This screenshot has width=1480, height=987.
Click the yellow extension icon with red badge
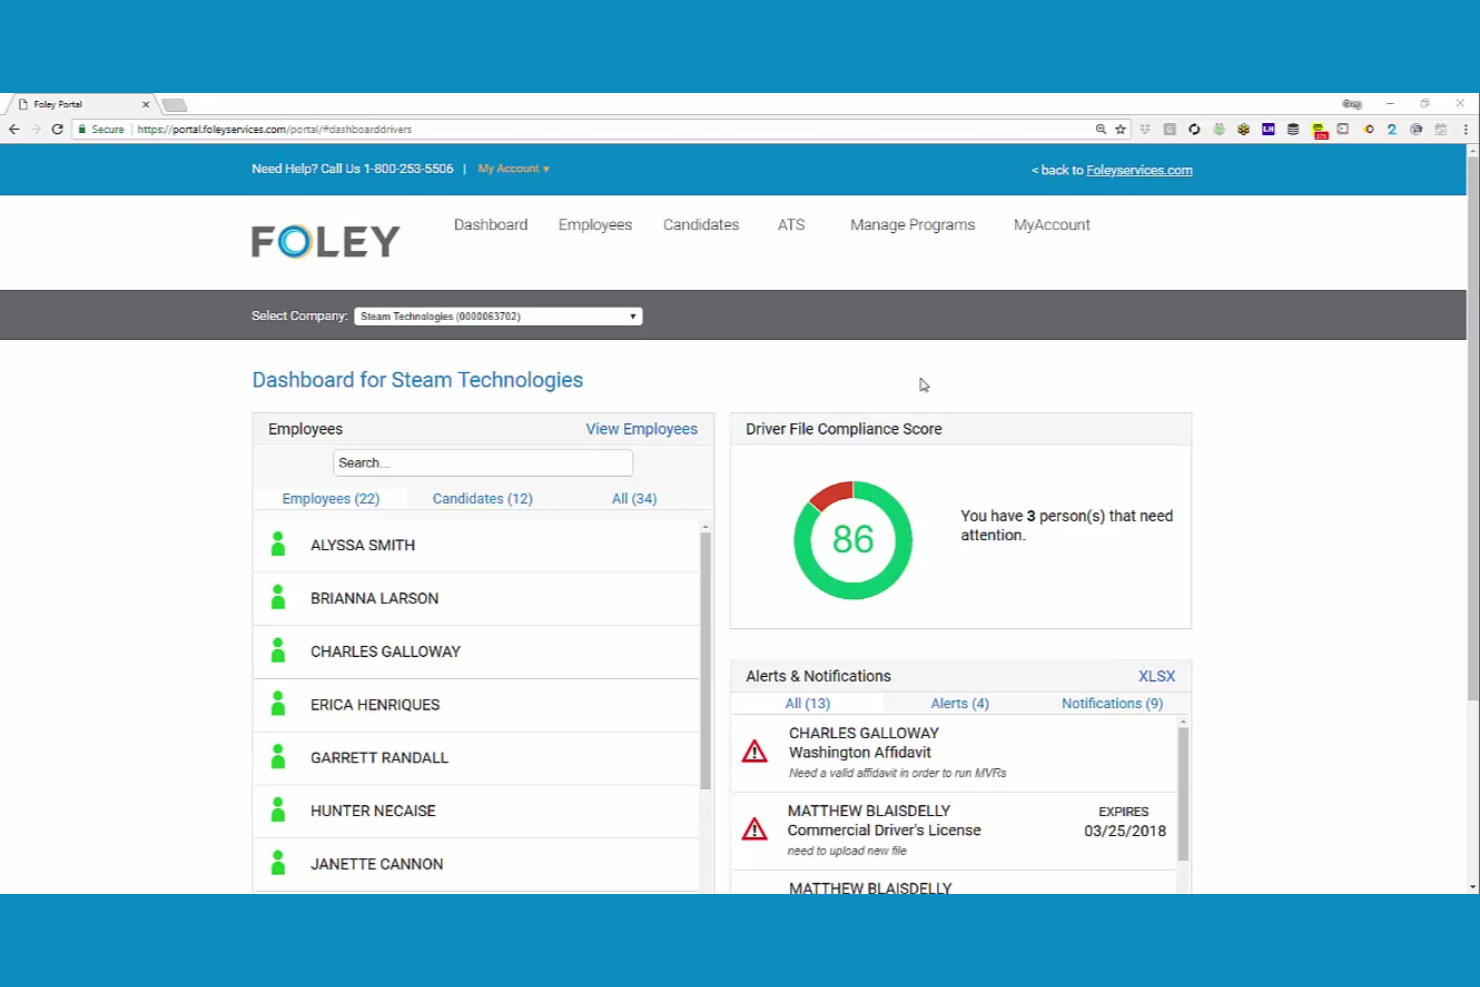[1319, 130]
